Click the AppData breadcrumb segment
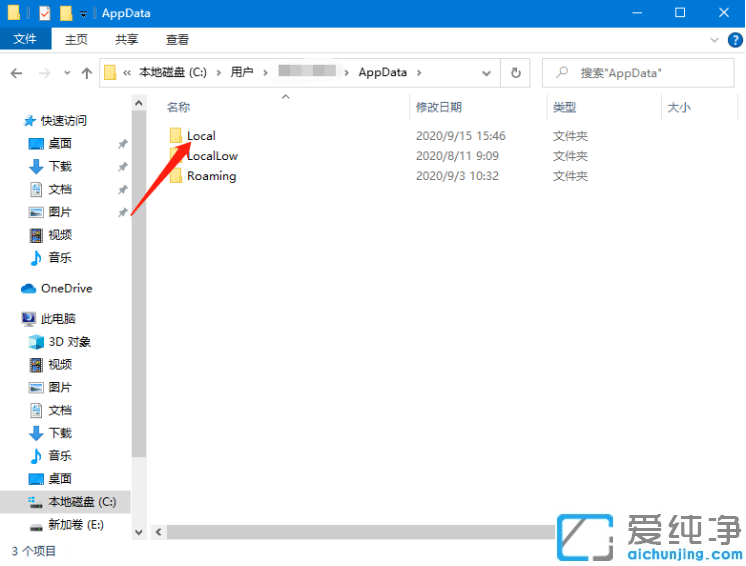The height and width of the screenshot is (566, 746). pos(383,72)
